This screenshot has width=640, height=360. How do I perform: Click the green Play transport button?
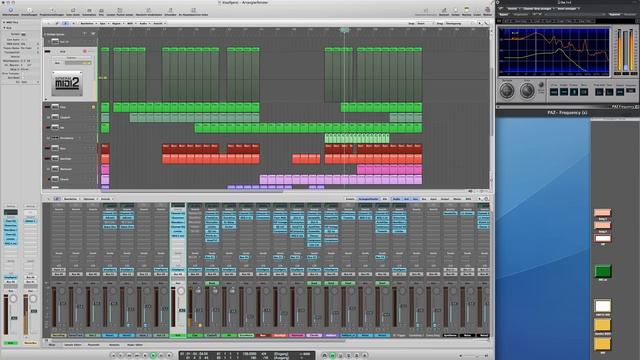(153, 356)
